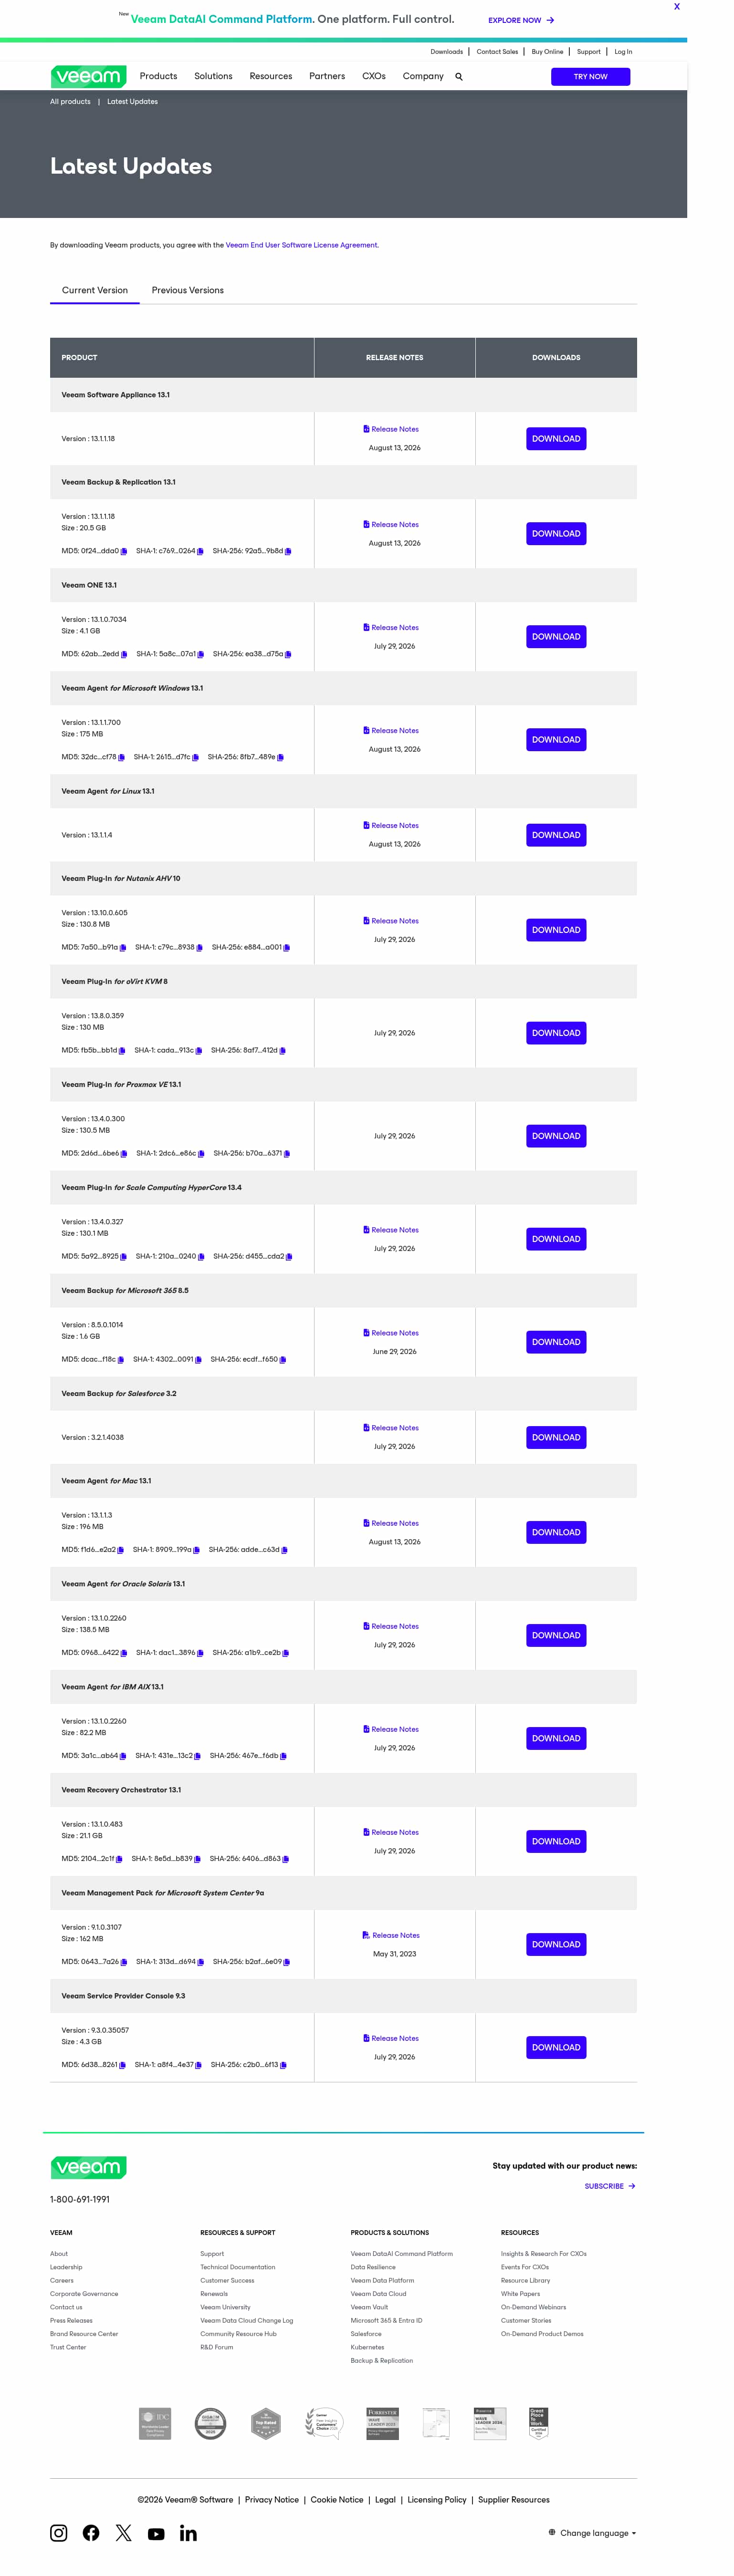
Task: Select the Current Version tab
Action: pyautogui.click(x=95, y=290)
